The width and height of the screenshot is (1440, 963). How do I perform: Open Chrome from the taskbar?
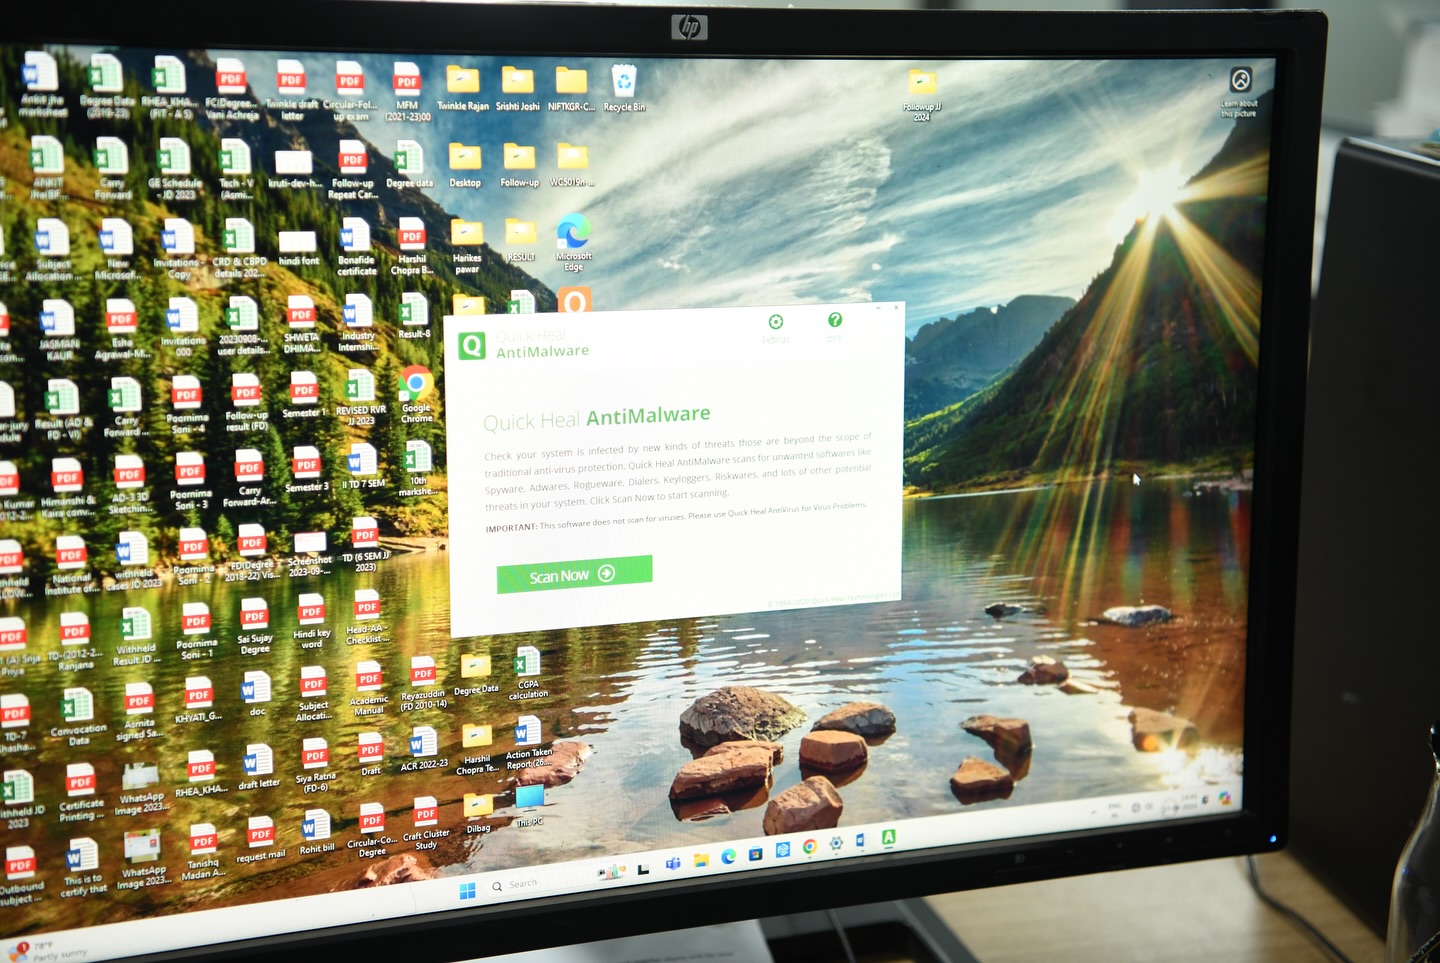click(809, 847)
